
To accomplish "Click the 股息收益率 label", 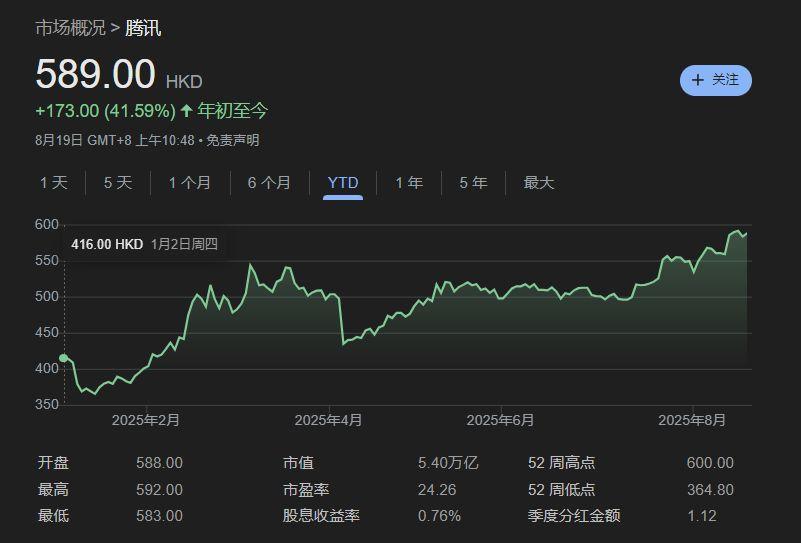I will [x=321, y=515].
